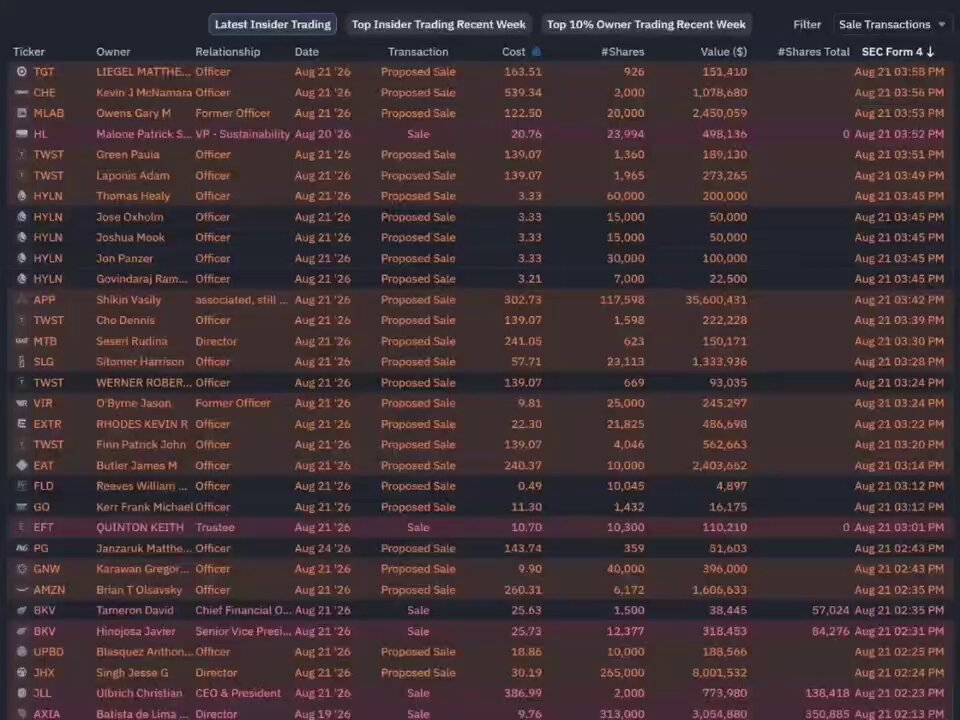Sort by the Relationship column header
The height and width of the screenshot is (720, 960).
coord(228,52)
